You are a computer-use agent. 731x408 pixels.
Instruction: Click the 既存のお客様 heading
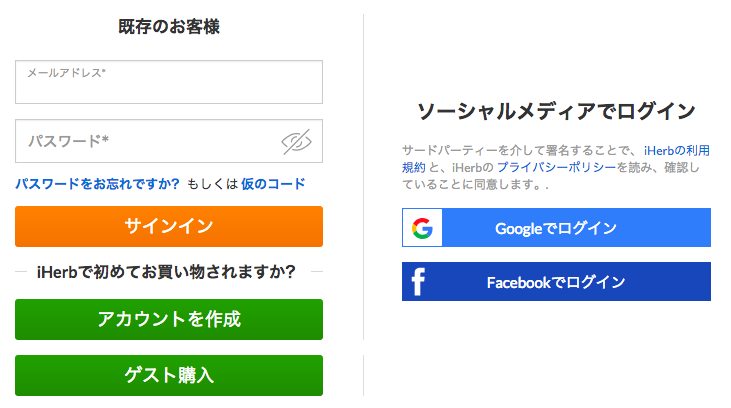click(x=169, y=27)
